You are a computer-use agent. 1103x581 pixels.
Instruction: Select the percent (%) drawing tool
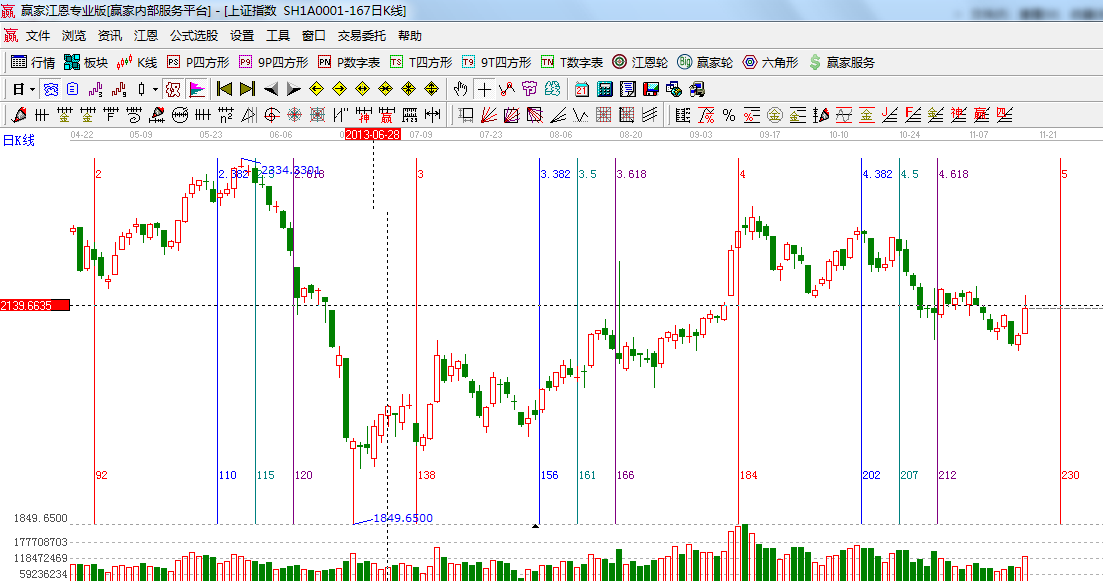click(x=728, y=115)
